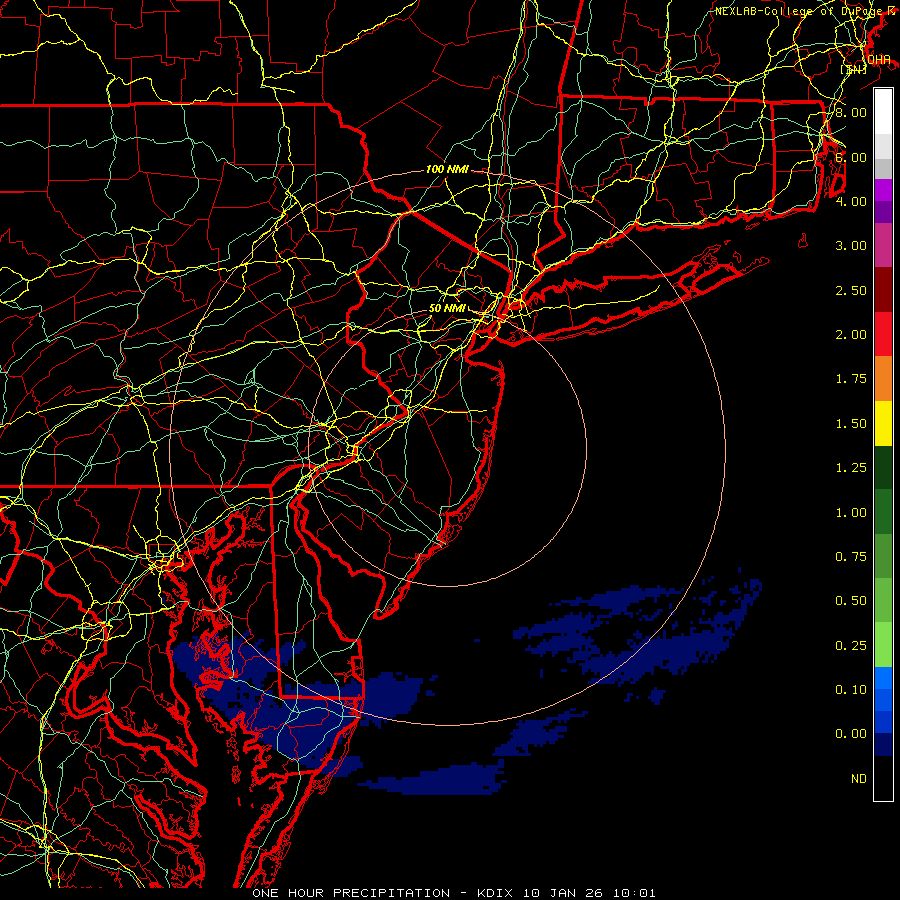Click the 100 NMI range ring label
Screen dimensions: 900x900
tap(447, 169)
